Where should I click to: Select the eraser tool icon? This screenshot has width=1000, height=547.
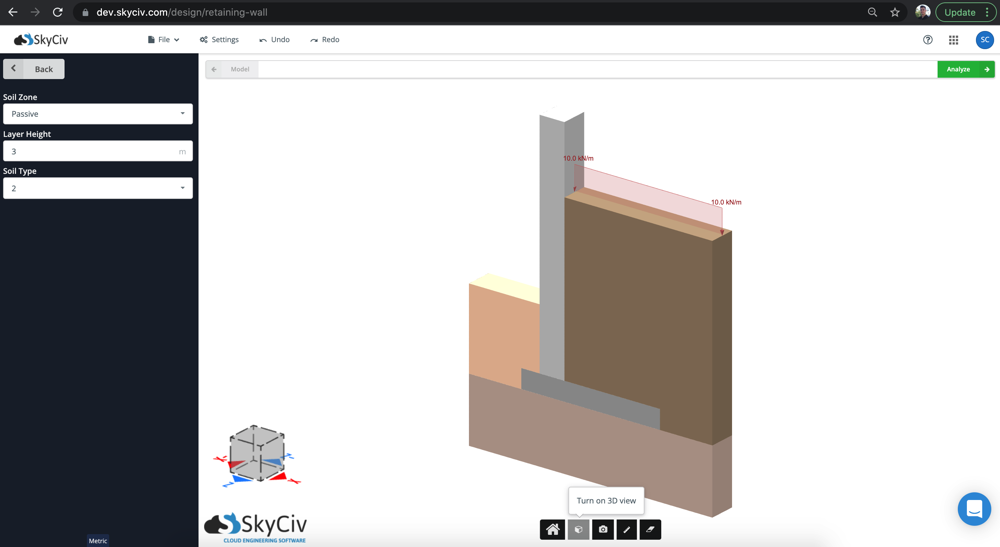[x=650, y=529]
